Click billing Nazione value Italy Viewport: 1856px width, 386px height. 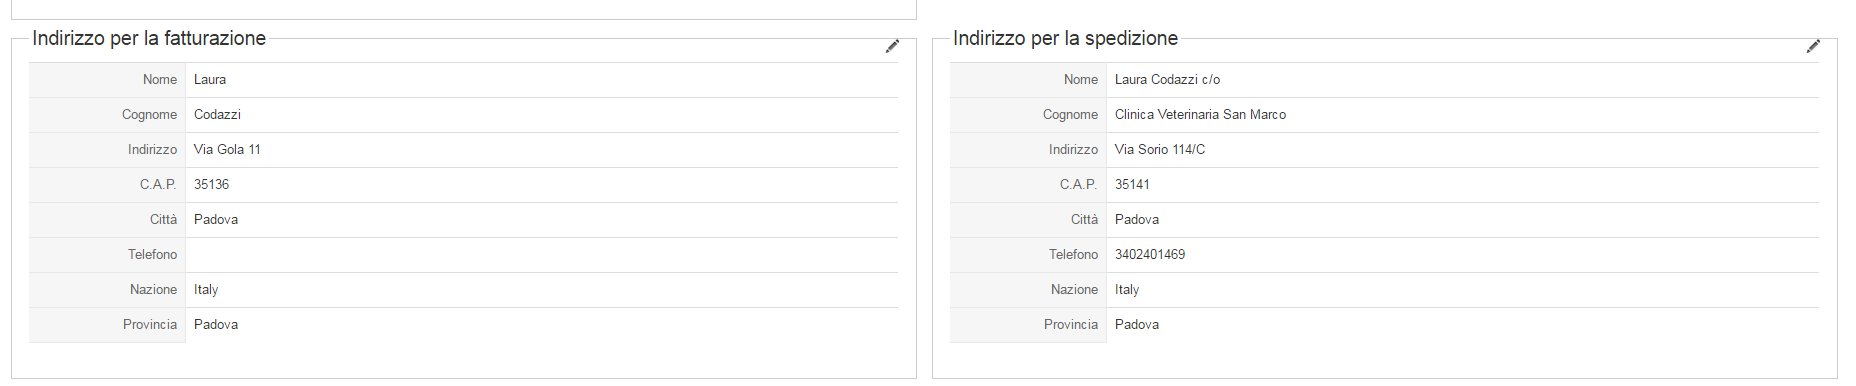point(206,290)
